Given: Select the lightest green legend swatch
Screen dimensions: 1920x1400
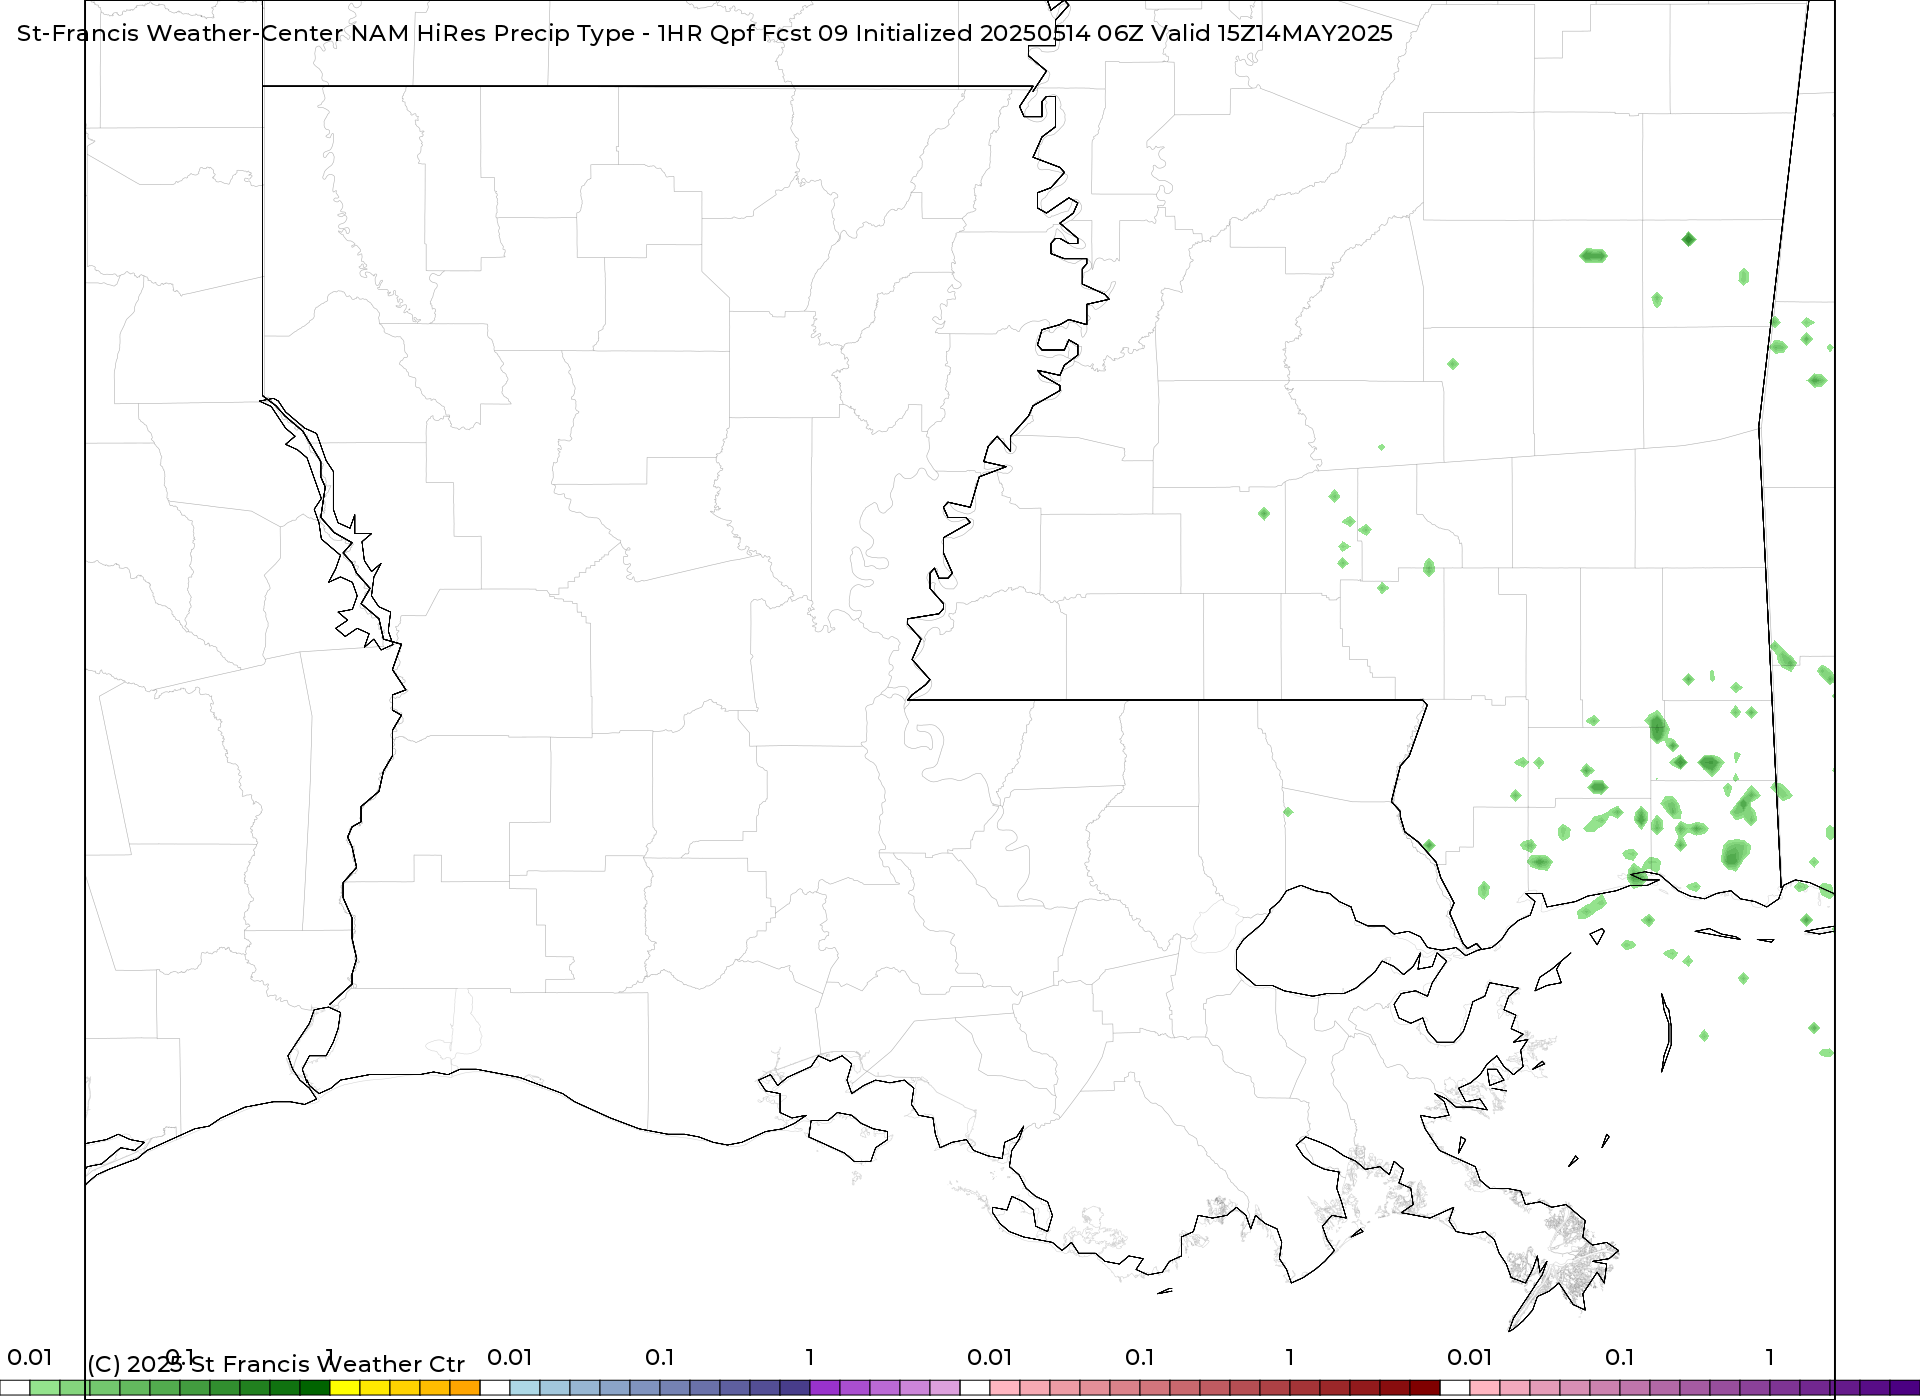Looking at the screenshot, I should tap(45, 1388).
